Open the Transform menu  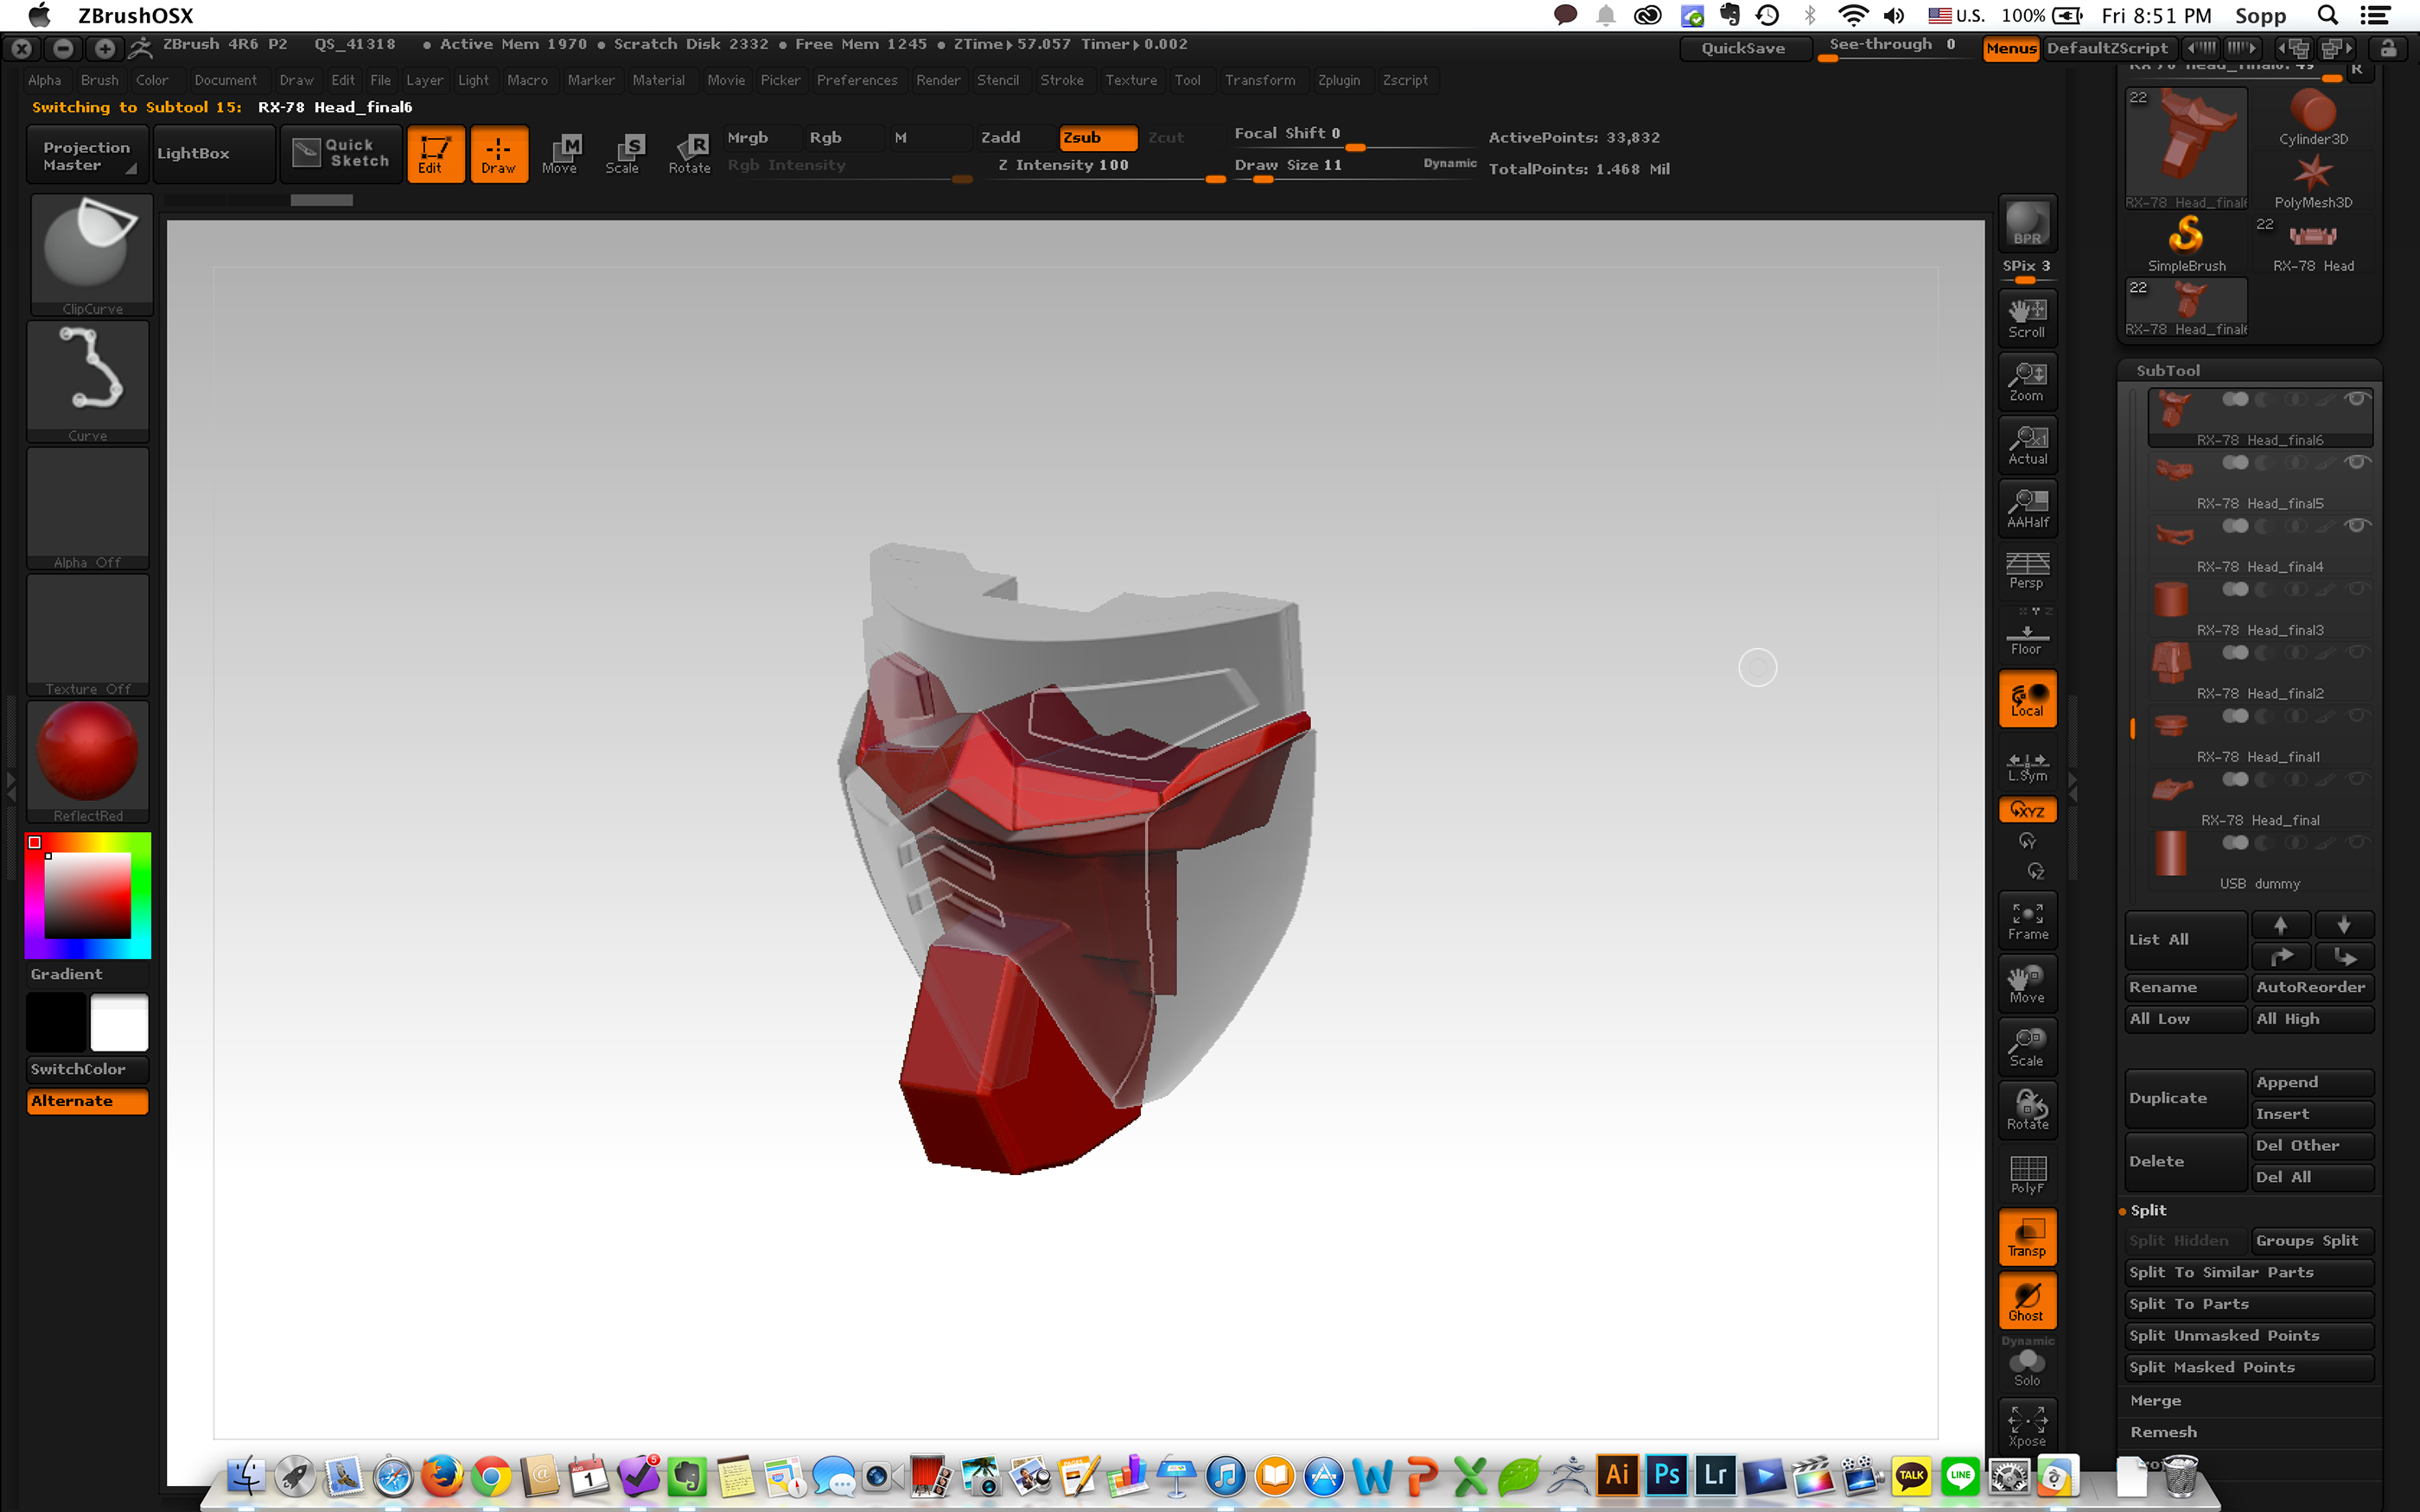pyautogui.click(x=1261, y=80)
